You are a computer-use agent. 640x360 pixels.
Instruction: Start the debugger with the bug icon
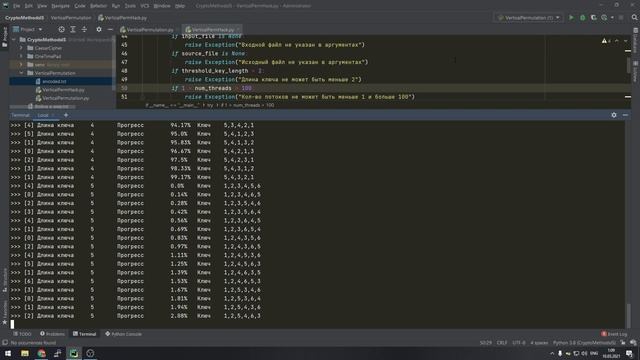582,18
